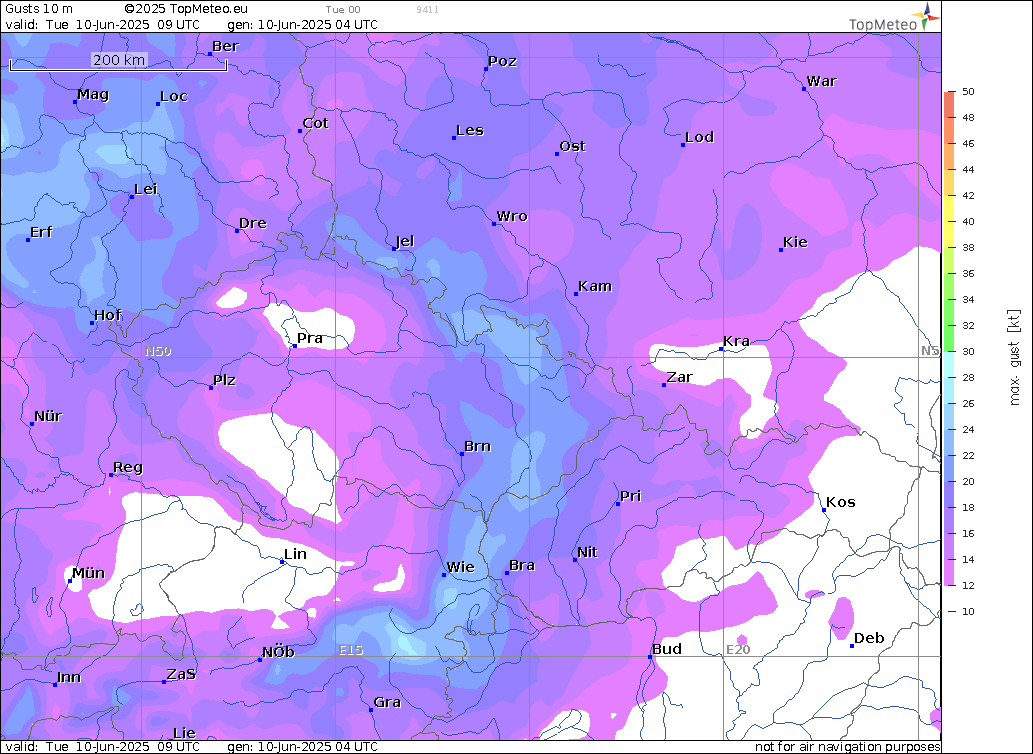Click the 20 kt legend value
Screen dimensions: 1033x754
click(968, 481)
